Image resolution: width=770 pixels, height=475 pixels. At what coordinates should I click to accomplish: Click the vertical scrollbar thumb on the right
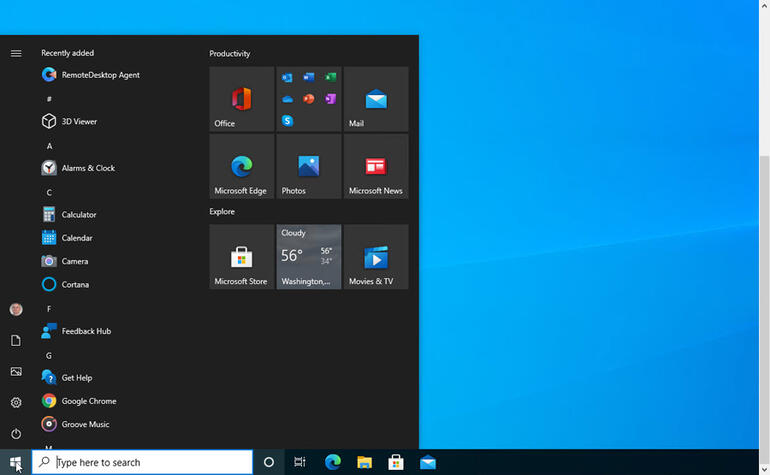(x=765, y=308)
